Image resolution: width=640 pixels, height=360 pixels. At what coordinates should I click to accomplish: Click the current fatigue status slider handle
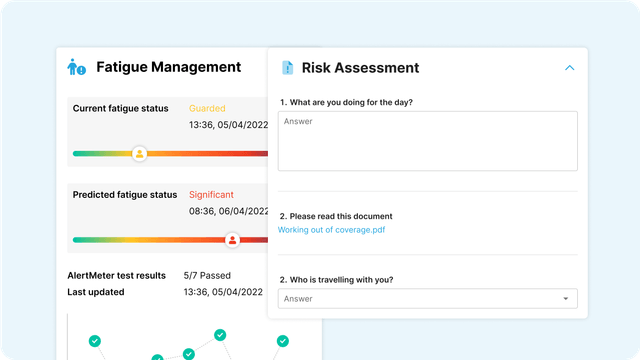(x=139, y=154)
